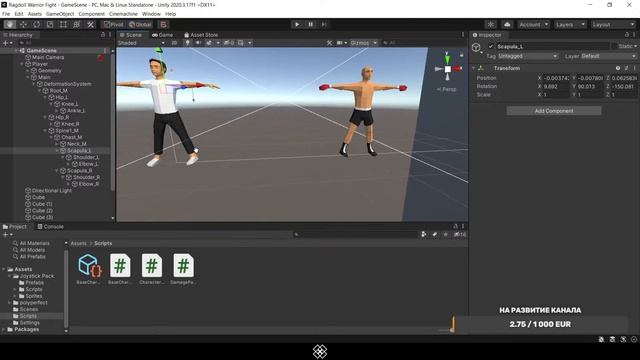Viewport: 640px width, 360px height.
Task: Select Main Camera in Hierarchy
Action: (48, 58)
